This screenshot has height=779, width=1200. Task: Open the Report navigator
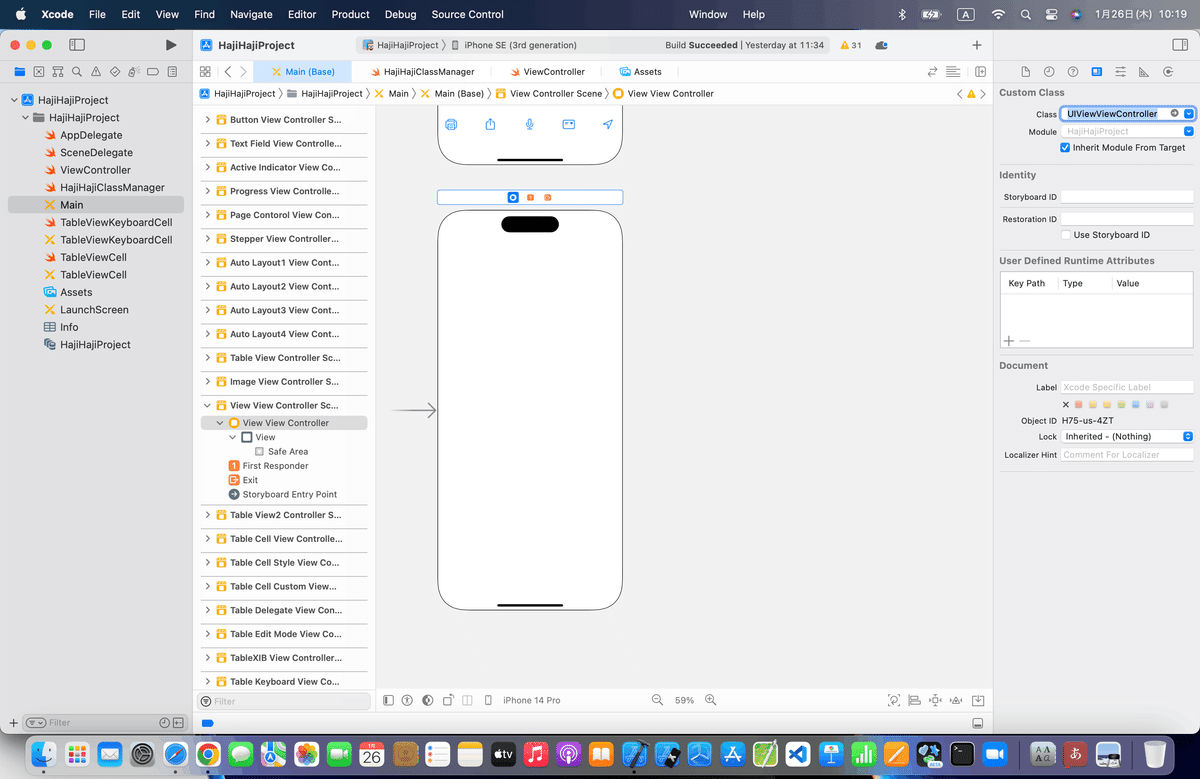tap(173, 72)
